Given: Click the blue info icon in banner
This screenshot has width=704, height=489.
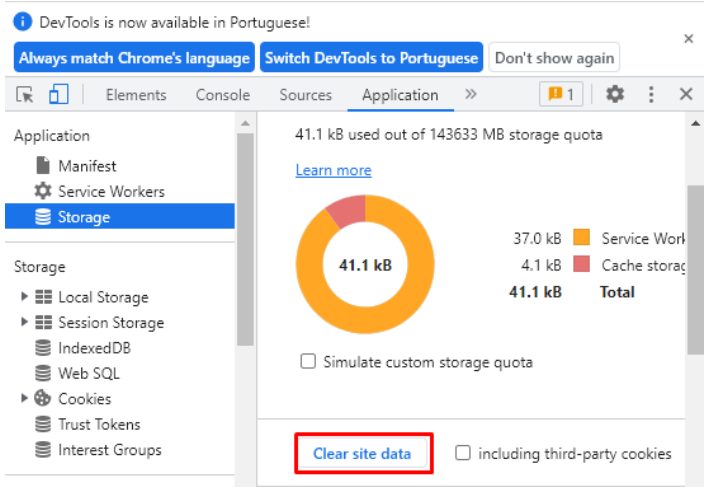Looking at the screenshot, I should pyautogui.click(x=22, y=22).
